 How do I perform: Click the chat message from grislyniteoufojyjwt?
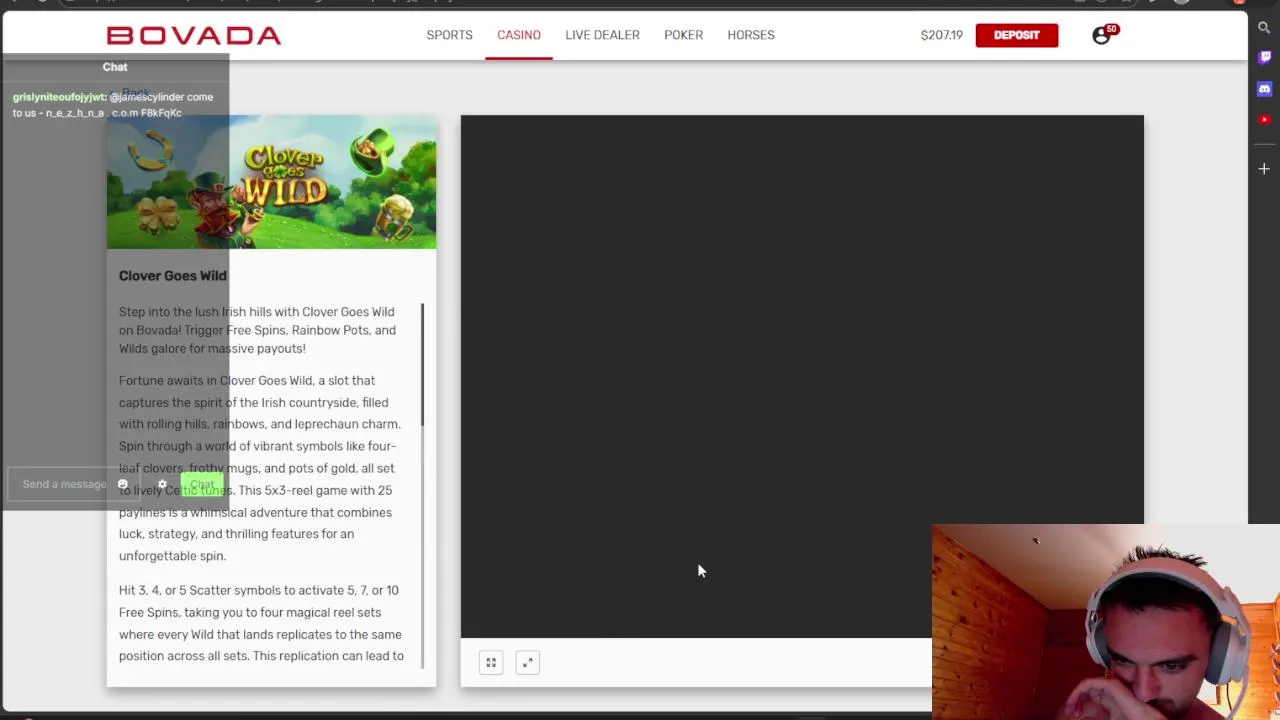[x=113, y=105]
